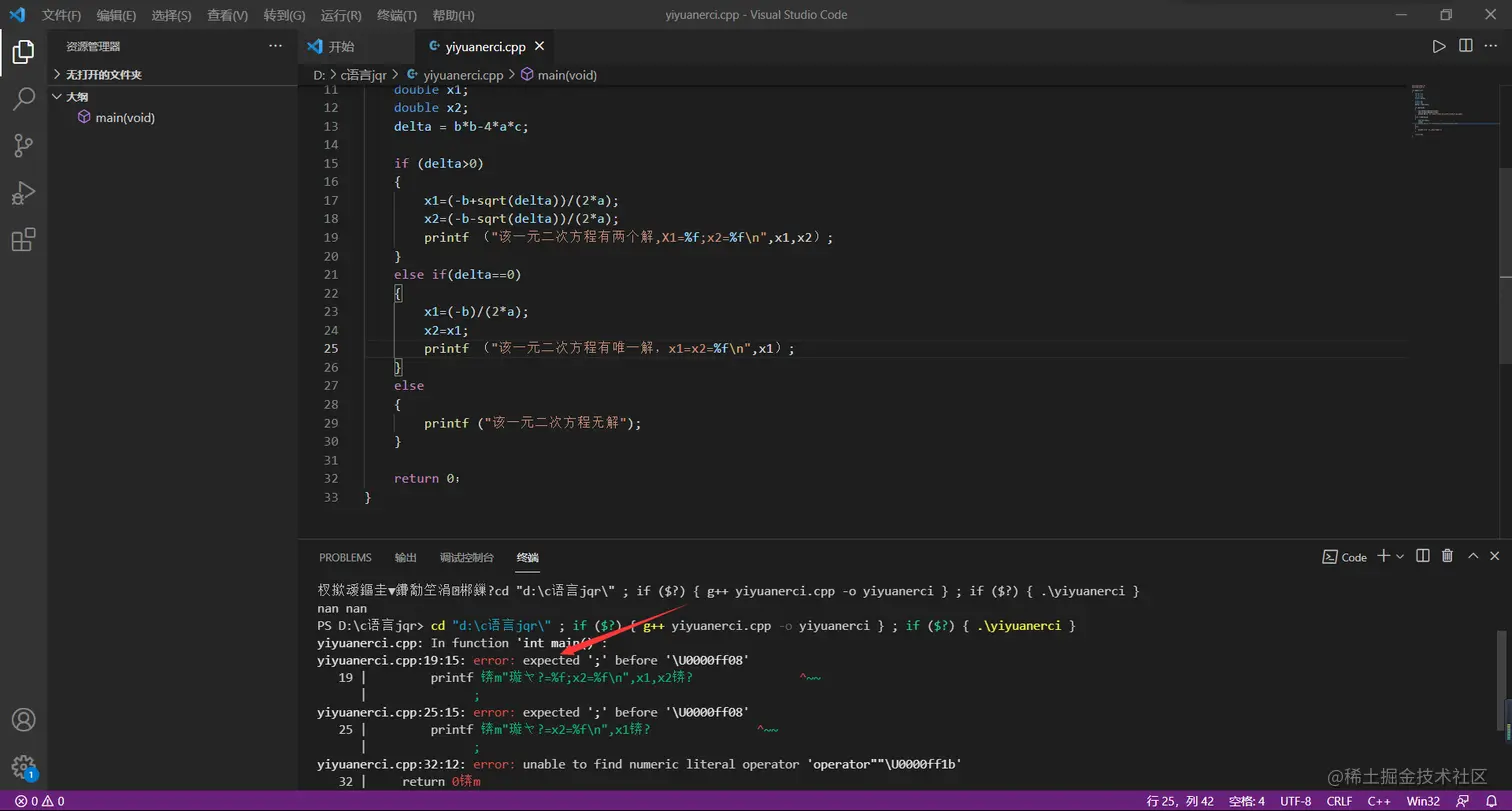Click the VS Code logo icon
The image size is (1512, 811).
click(x=17, y=15)
